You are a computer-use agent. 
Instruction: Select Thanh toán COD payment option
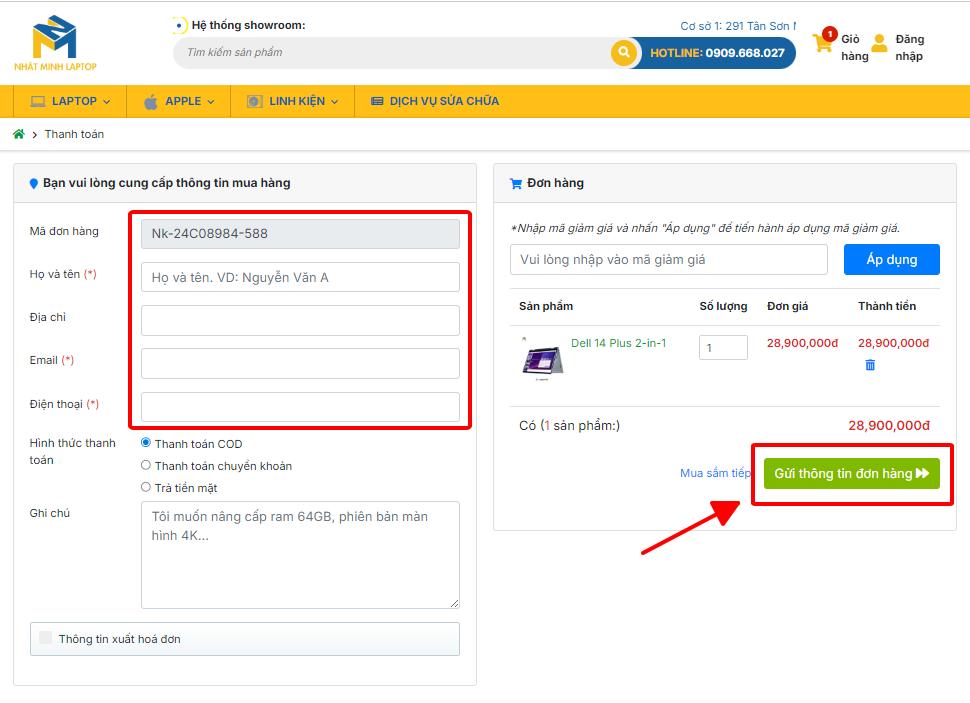[146, 442]
